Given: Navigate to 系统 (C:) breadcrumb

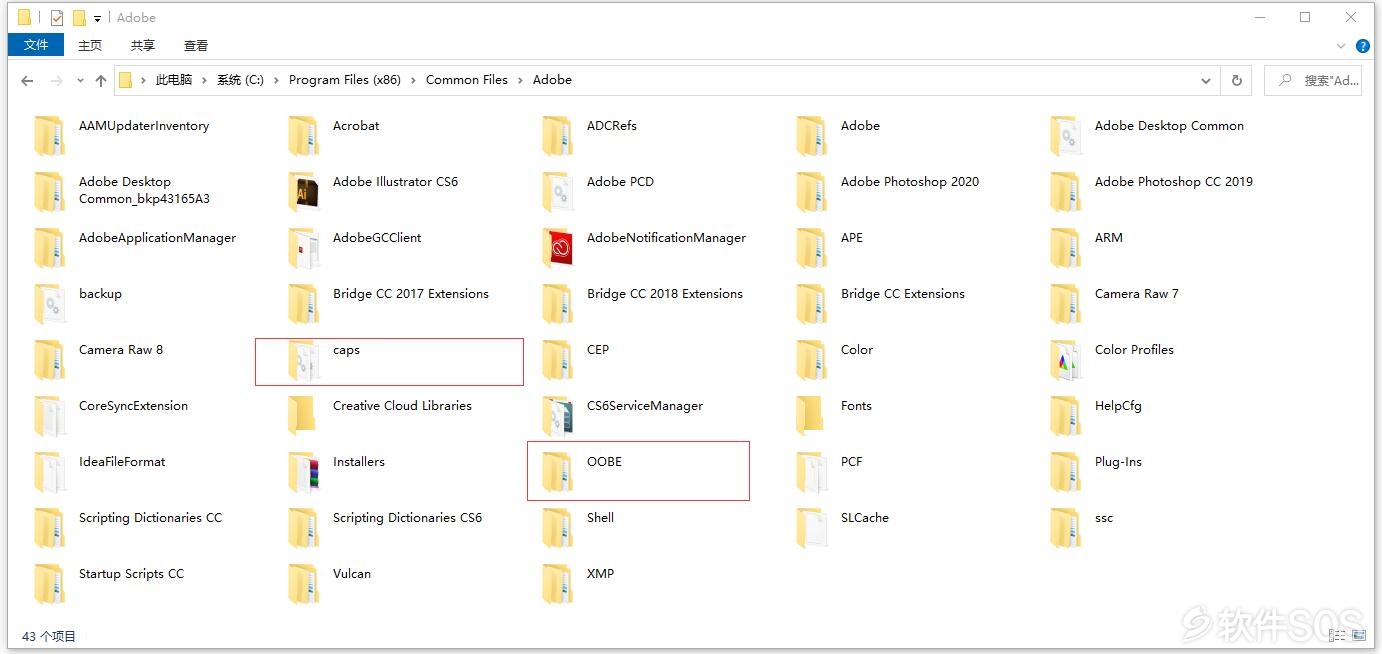Looking at the screenshot, I should point(240,80).
